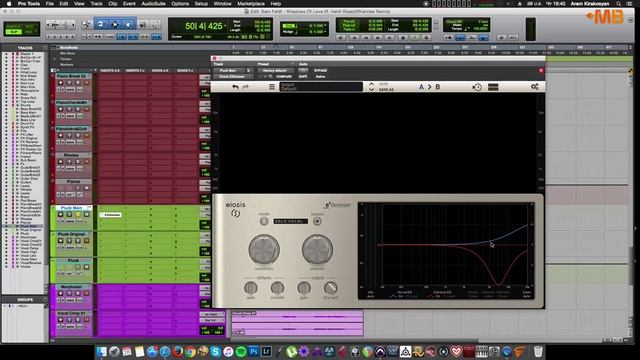Click the Native label button
The width and height of the screenshot is (640, 360).
pyautogui.click(x=320, y=76)
